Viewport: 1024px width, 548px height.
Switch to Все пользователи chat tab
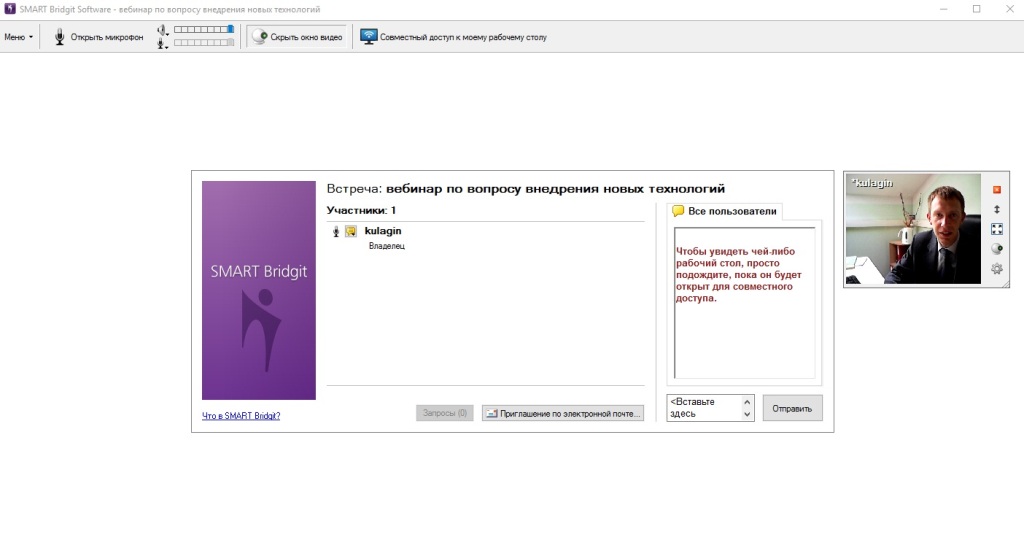724,211
